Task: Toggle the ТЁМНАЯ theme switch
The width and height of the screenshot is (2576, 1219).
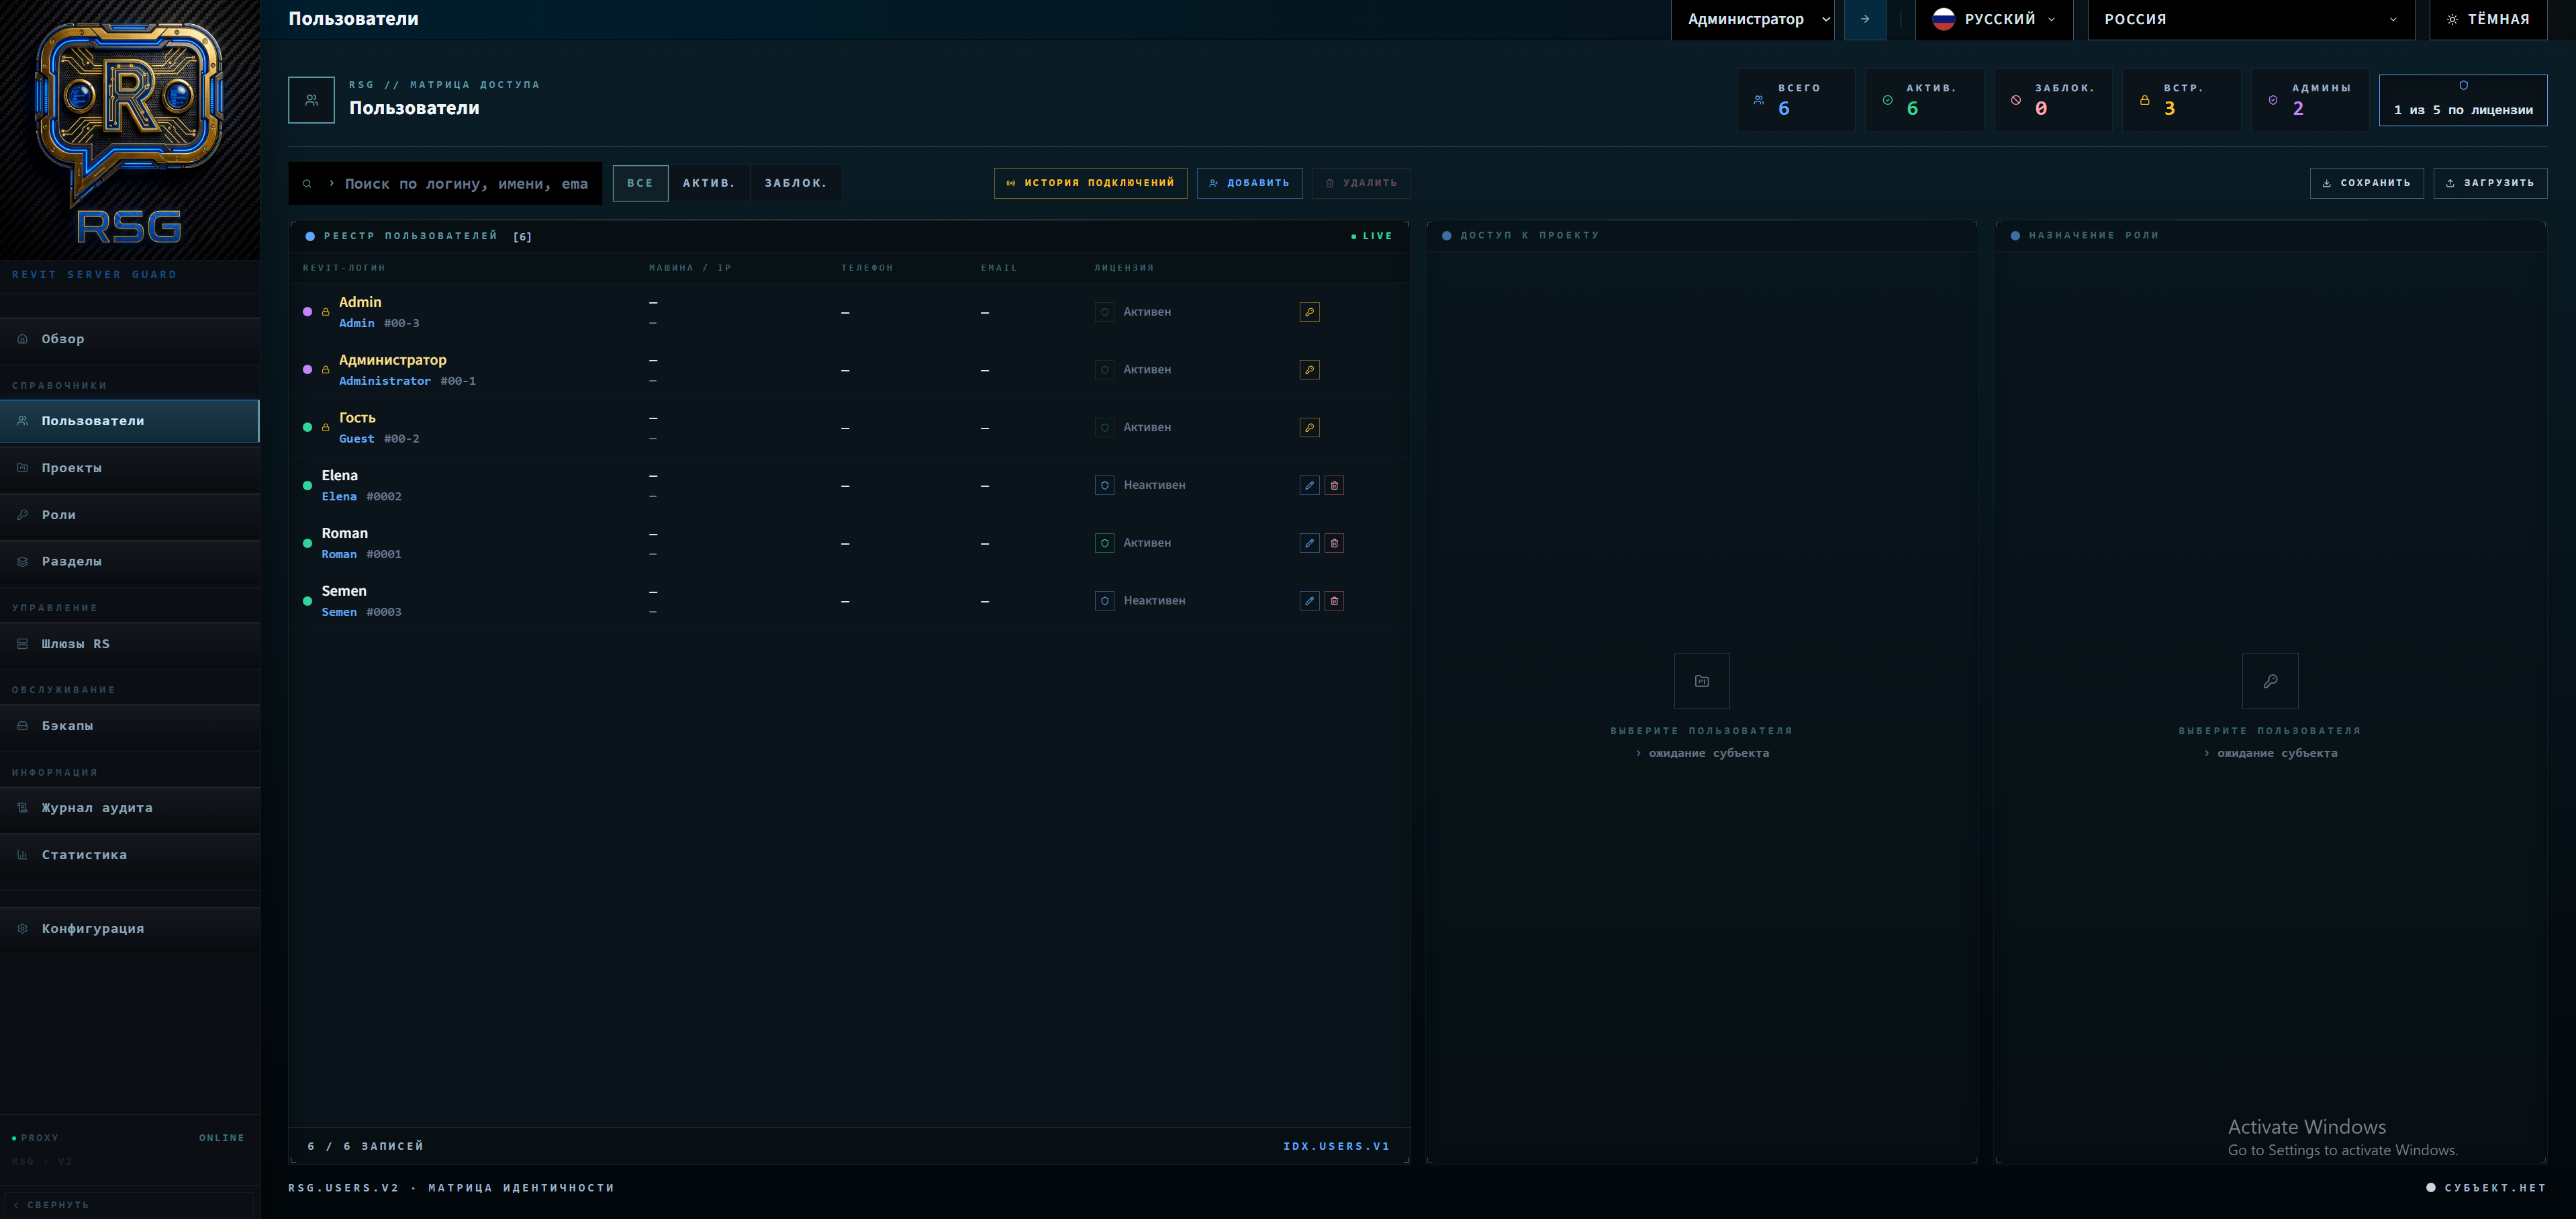Action: [x=2488, y=19]
